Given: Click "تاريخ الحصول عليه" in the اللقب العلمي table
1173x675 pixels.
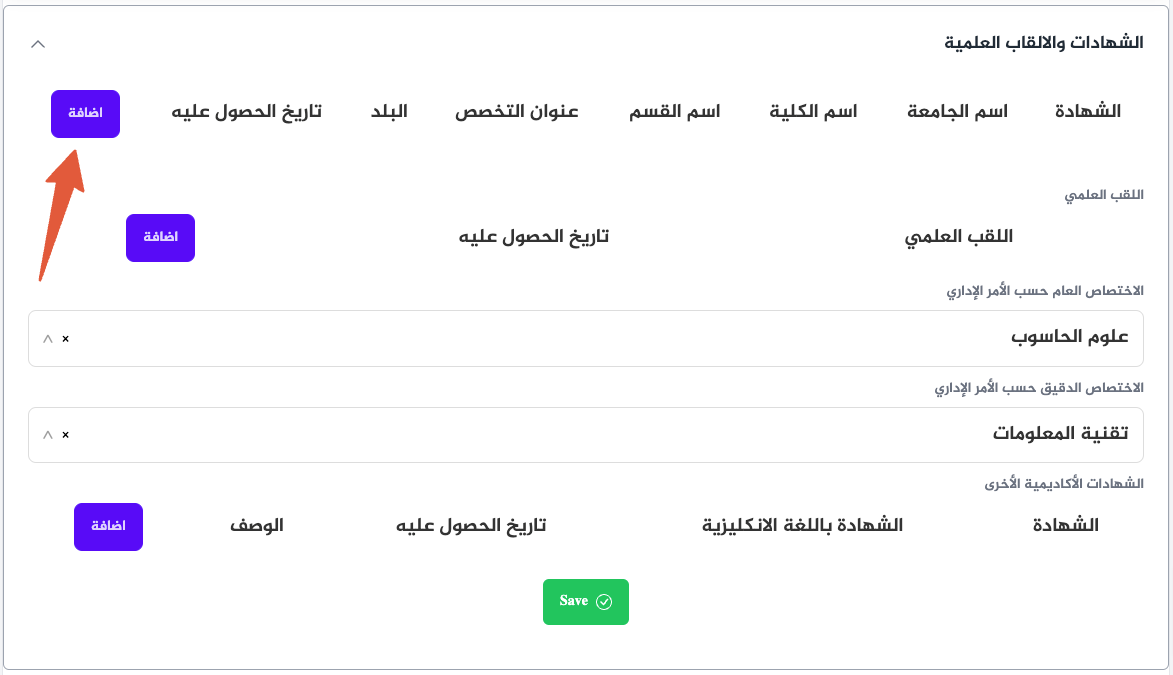Looking at the screenshot, I should point(533,237).
